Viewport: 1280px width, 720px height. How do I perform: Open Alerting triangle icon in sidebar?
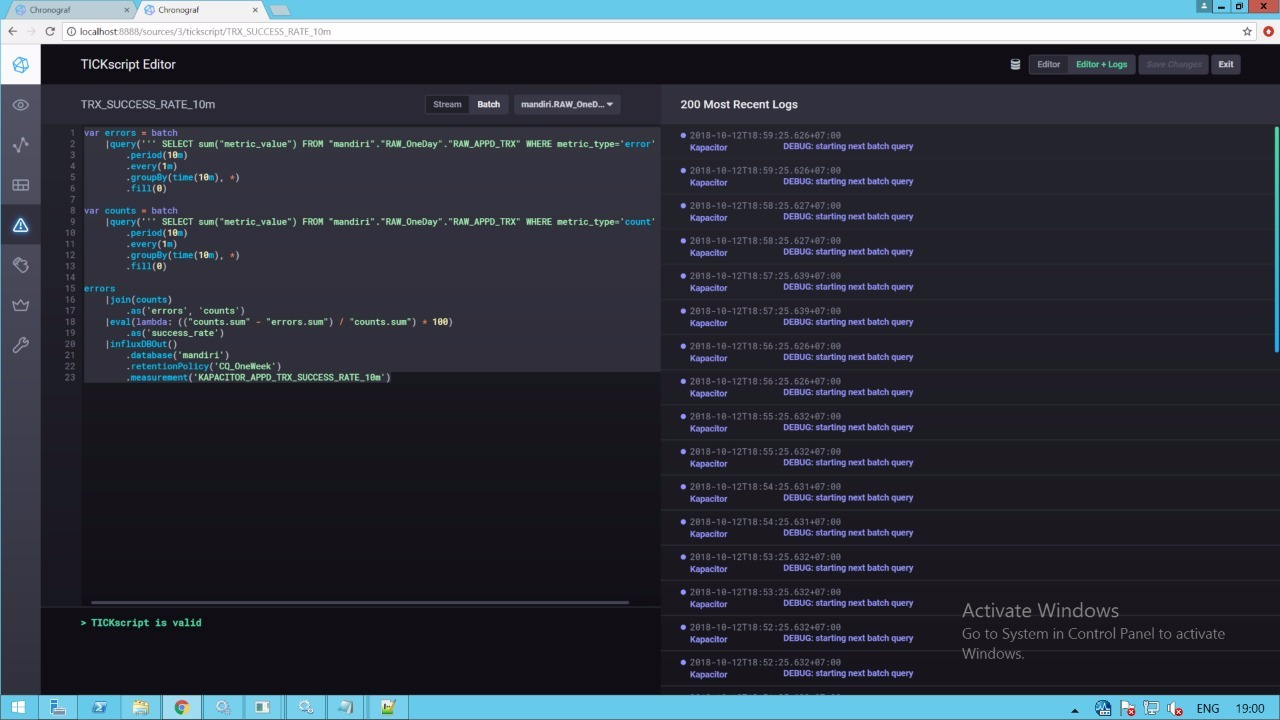coord(20,225)
